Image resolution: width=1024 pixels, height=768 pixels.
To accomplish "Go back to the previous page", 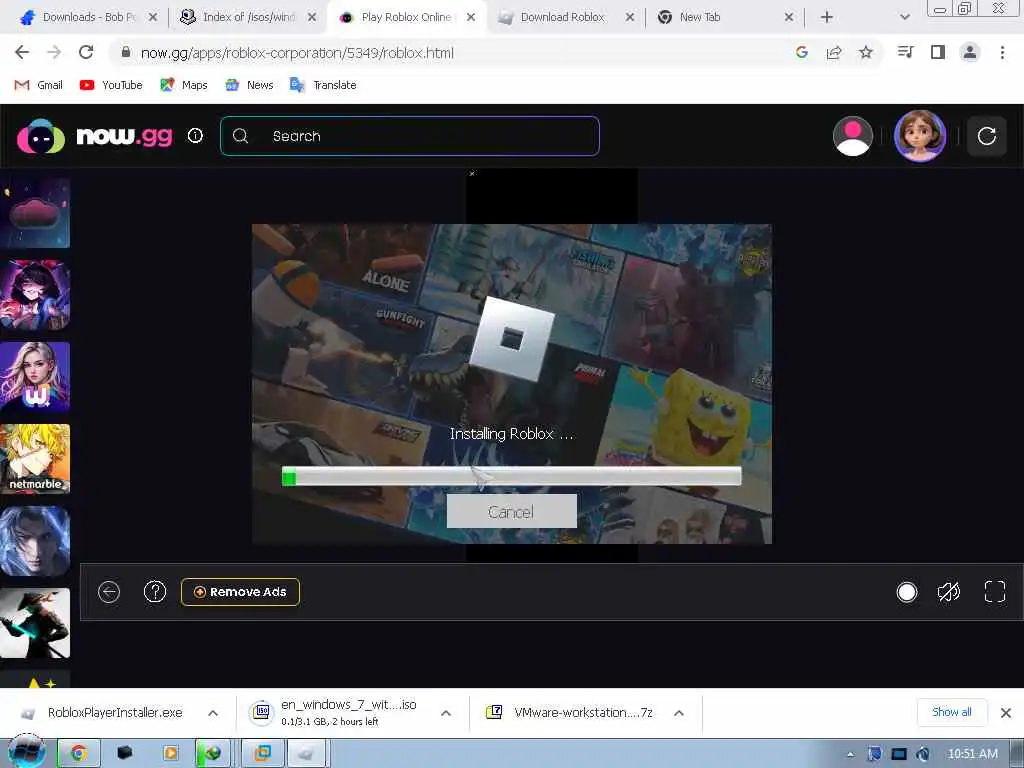I will [22, 52].
